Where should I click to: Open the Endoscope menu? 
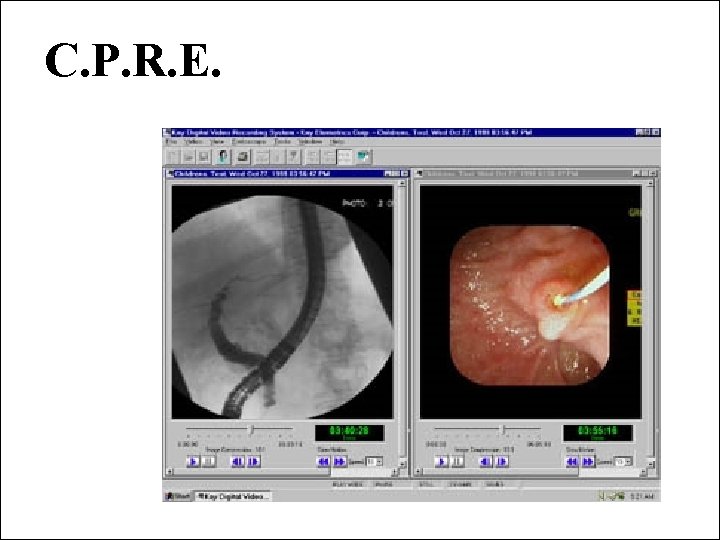[248, 142]
